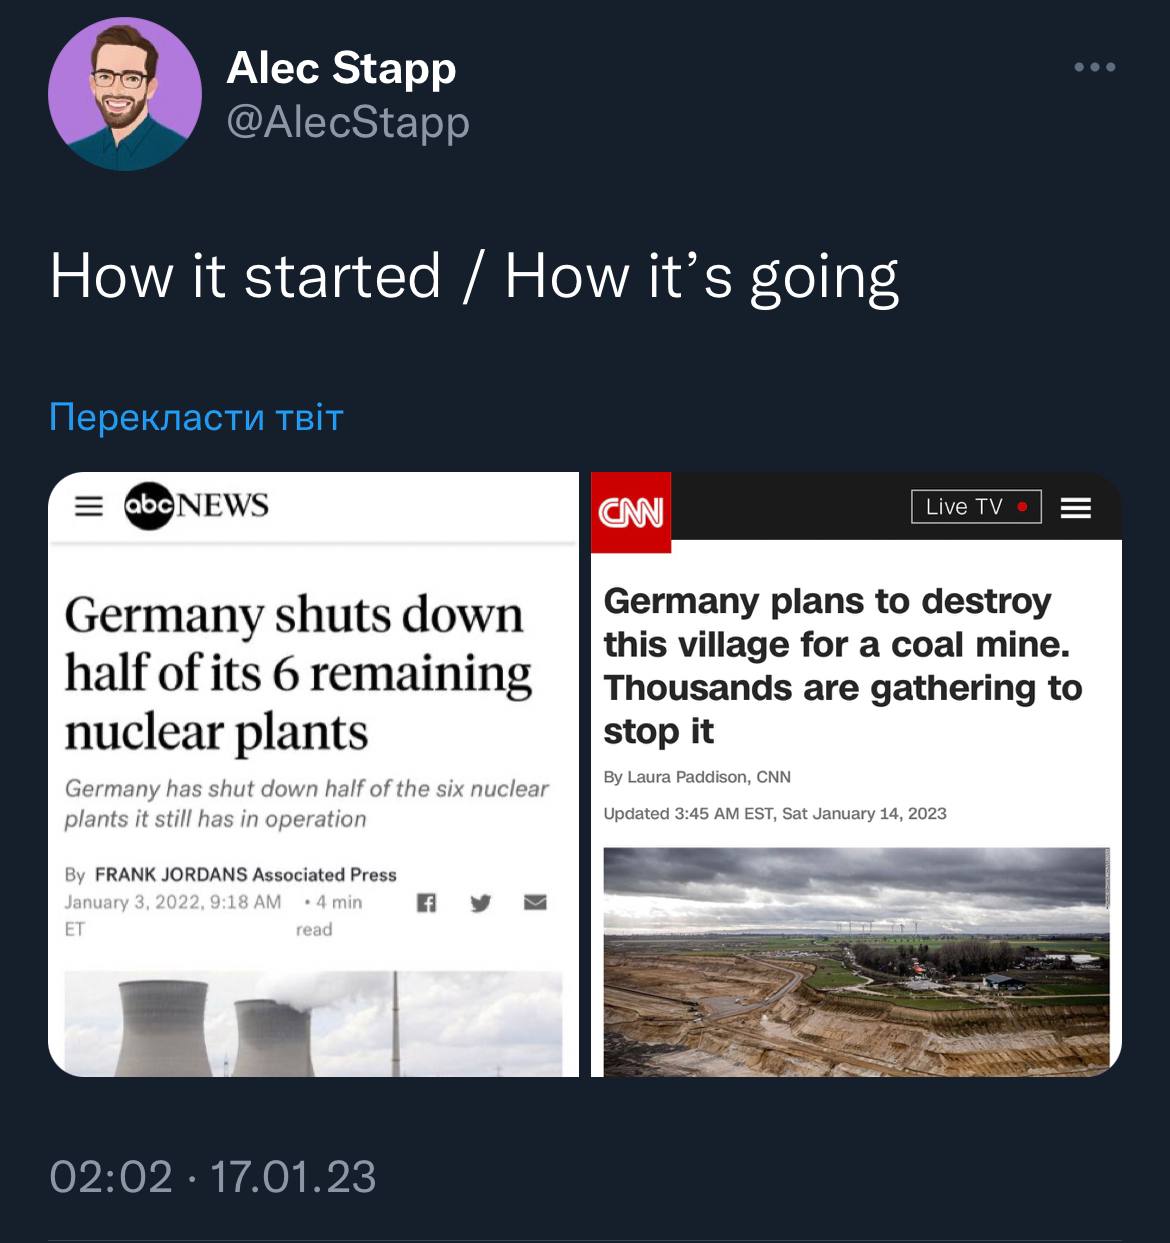Open the @AlecStapp handle link
The image size is (1170, 1243).
point(348,122)
